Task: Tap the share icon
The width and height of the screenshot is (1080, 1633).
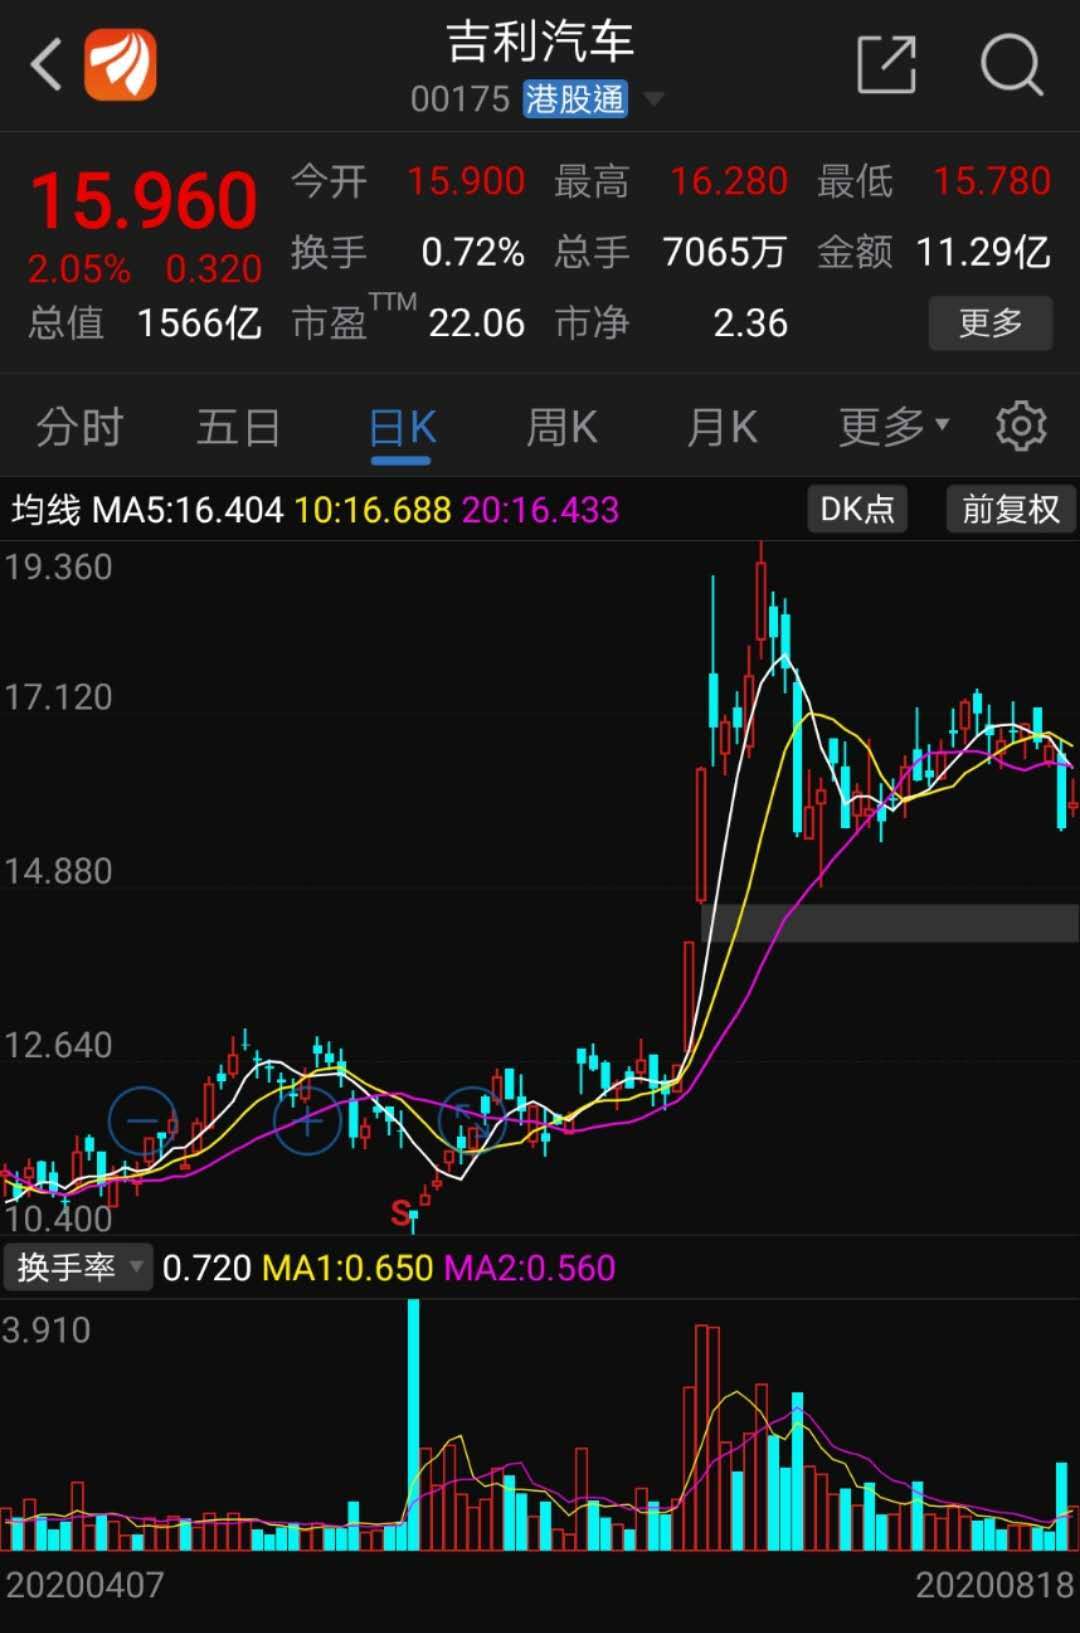Action: tap(887, 65)
